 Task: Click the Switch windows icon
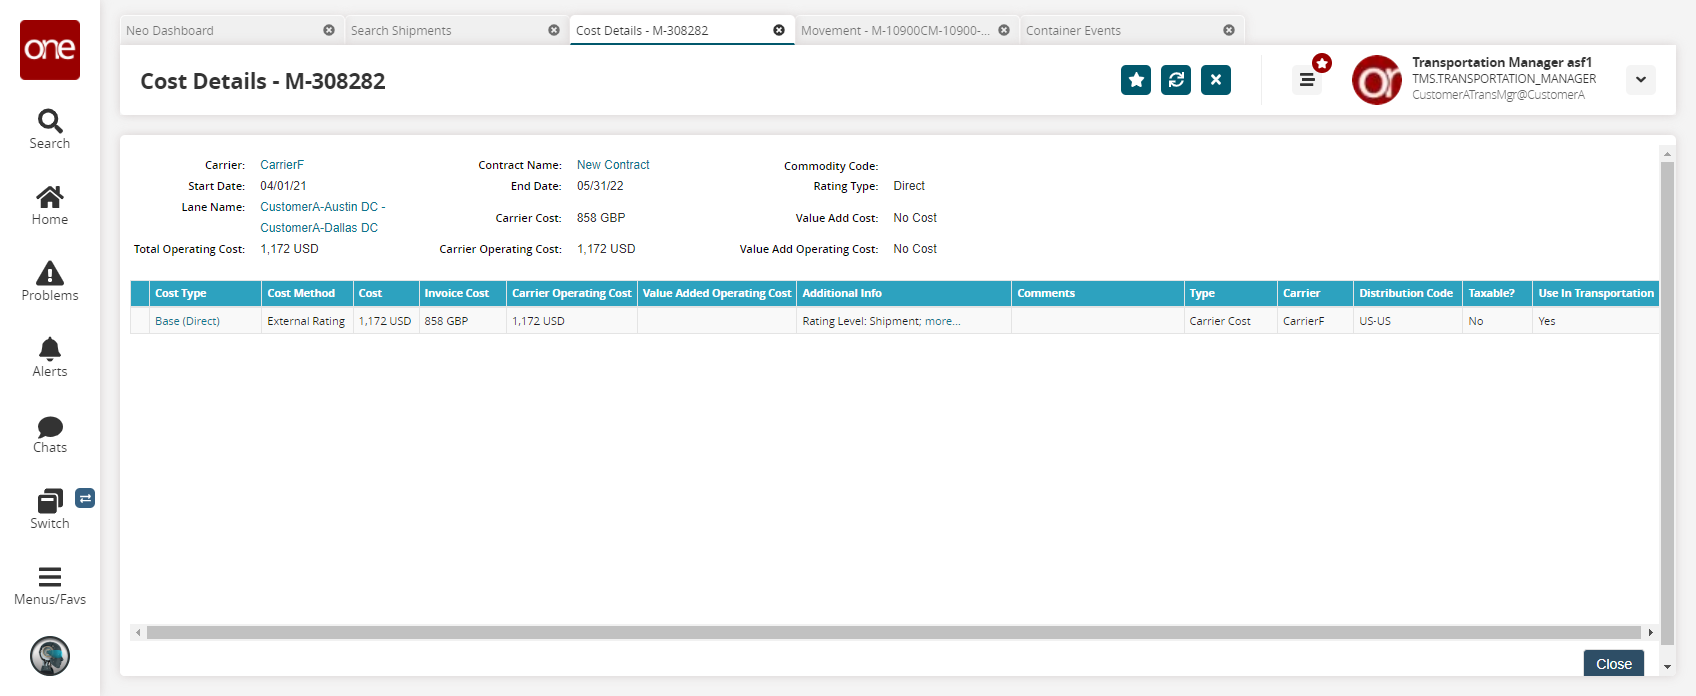click(x=50, y=501)
